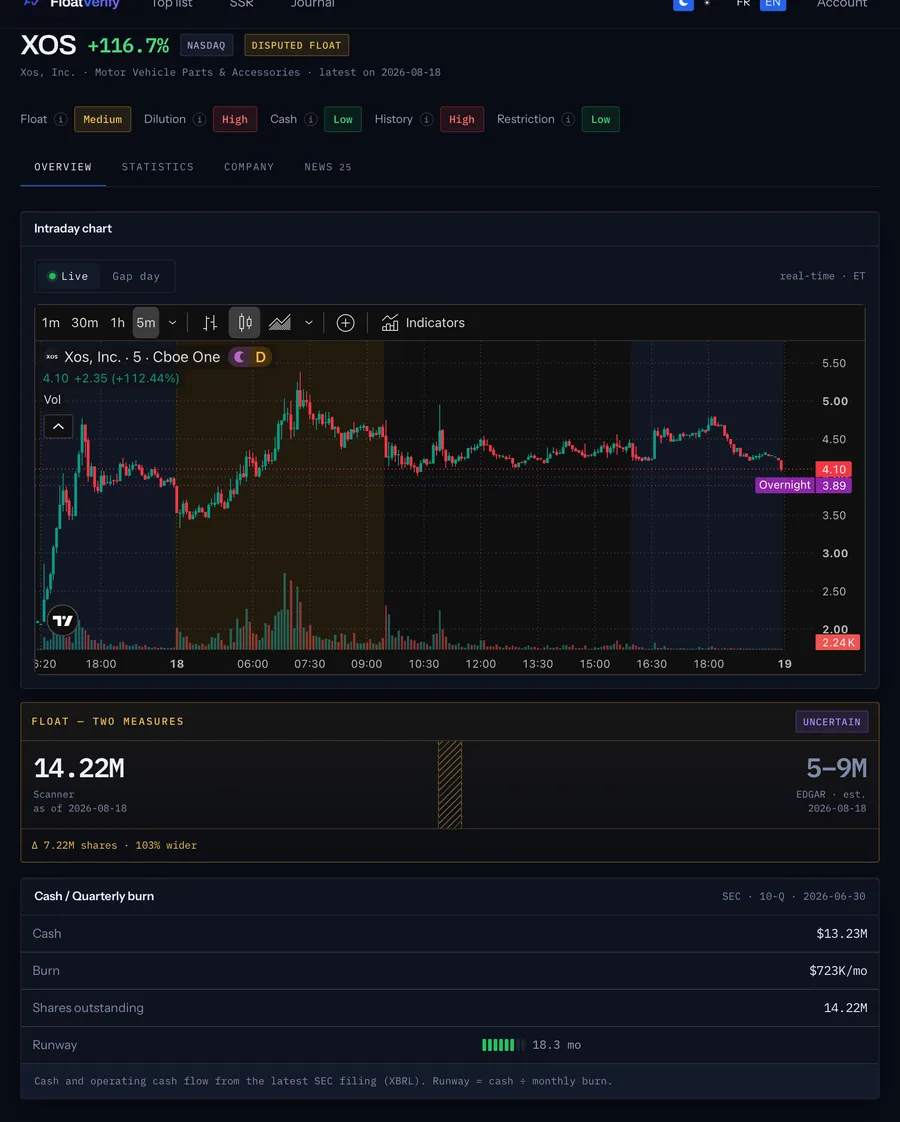This screenshot has height=1122, width=900.
Task: Switch to light theme sun icon
Action: [707, 4]
